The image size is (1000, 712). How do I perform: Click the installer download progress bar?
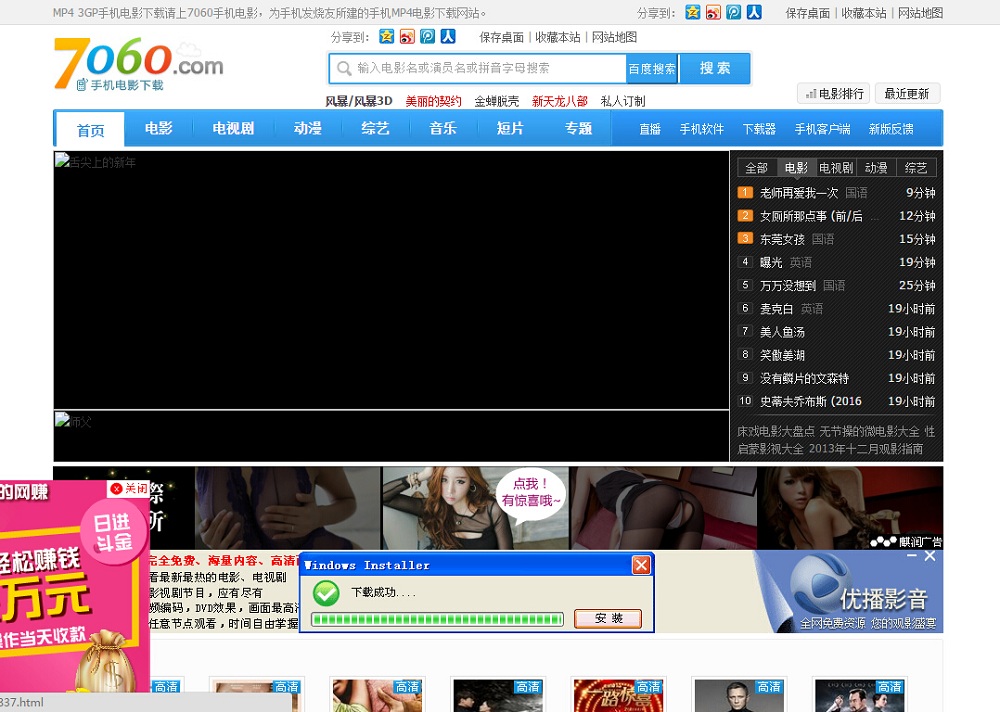[438, 619]
